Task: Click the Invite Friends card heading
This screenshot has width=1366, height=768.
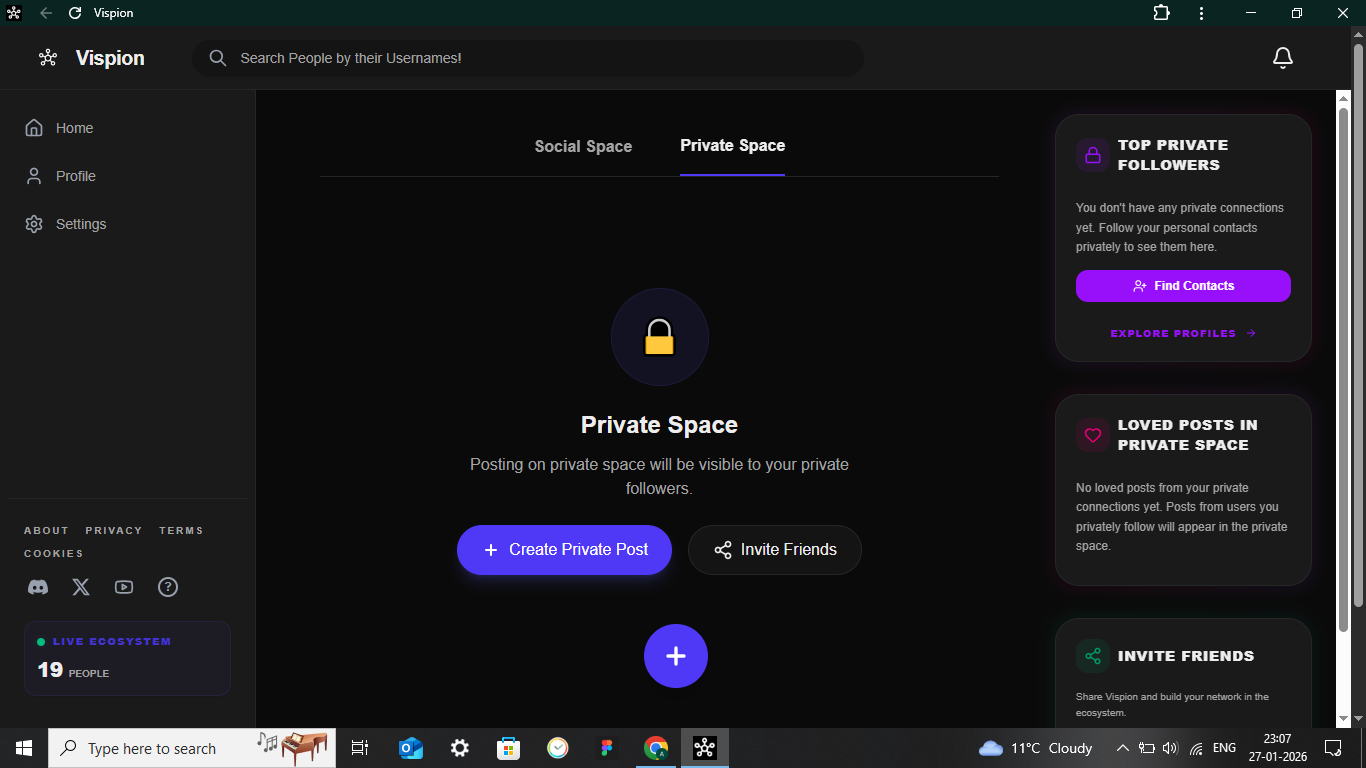Action: 1186,656
